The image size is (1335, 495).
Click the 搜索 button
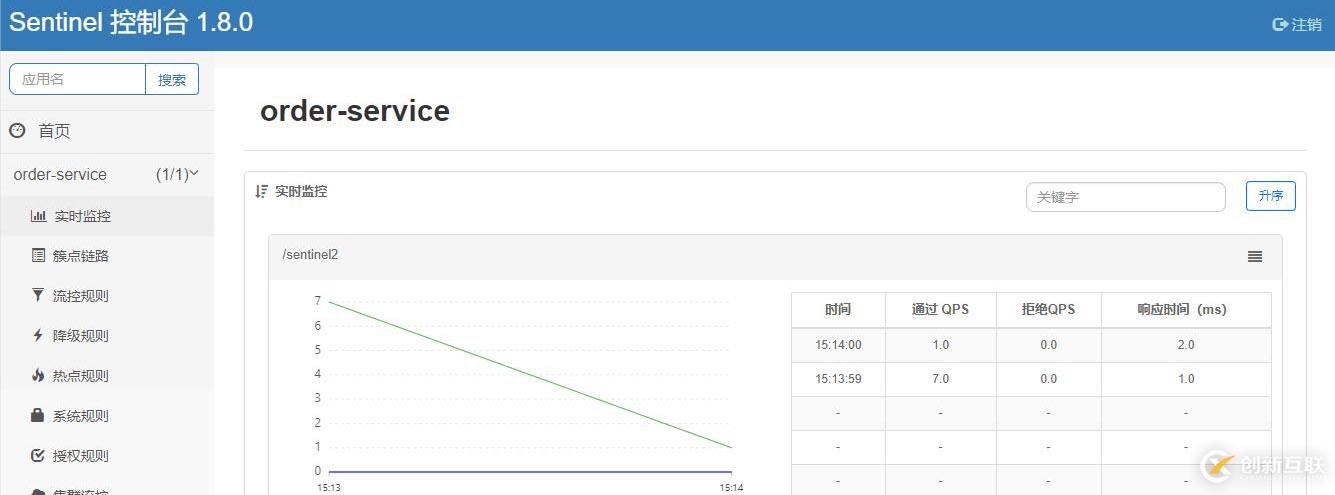[x=172, y=79]
